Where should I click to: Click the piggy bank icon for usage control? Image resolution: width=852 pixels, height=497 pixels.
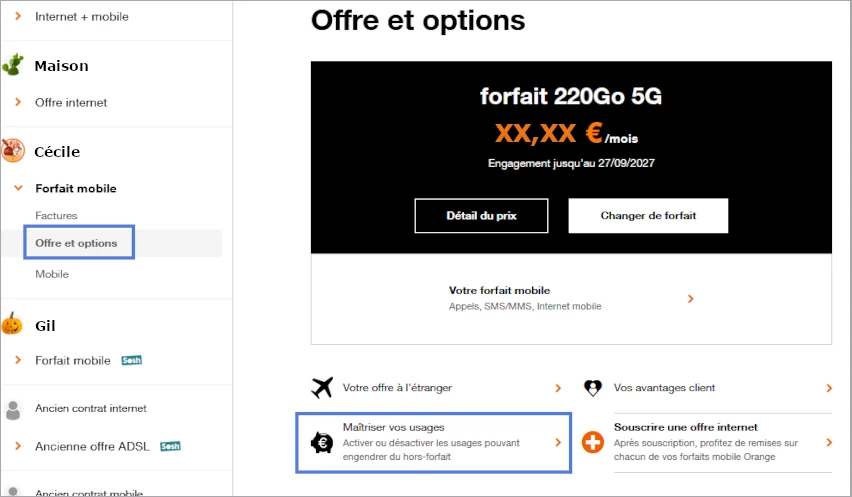[x=321, y=441]
